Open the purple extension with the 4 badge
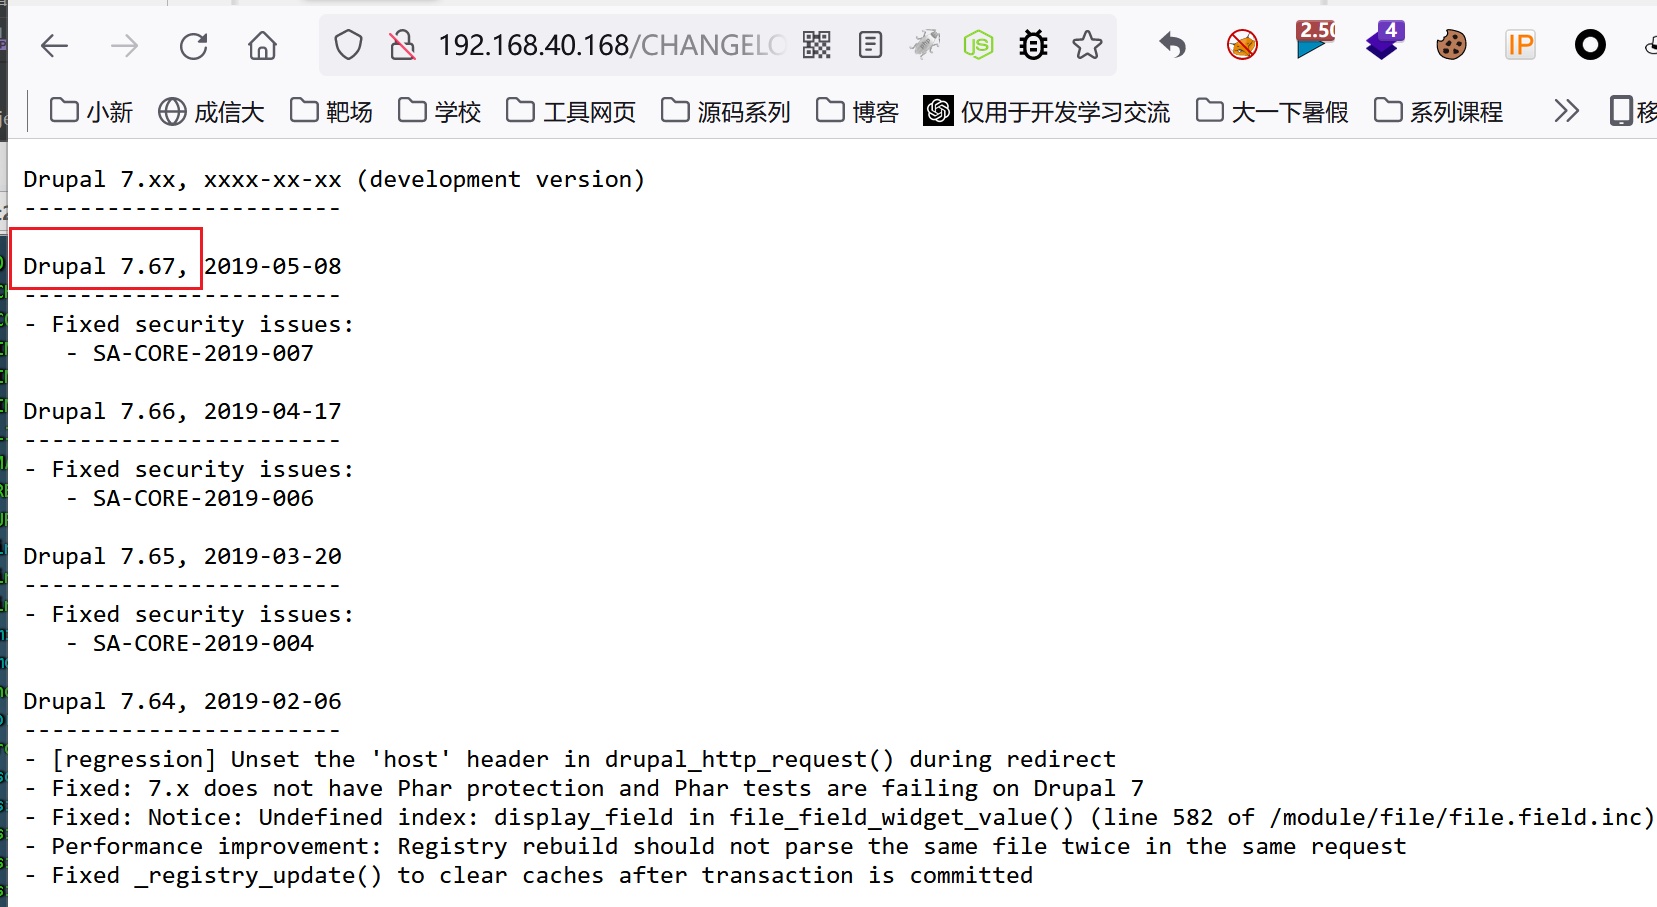 point(1384,41)
